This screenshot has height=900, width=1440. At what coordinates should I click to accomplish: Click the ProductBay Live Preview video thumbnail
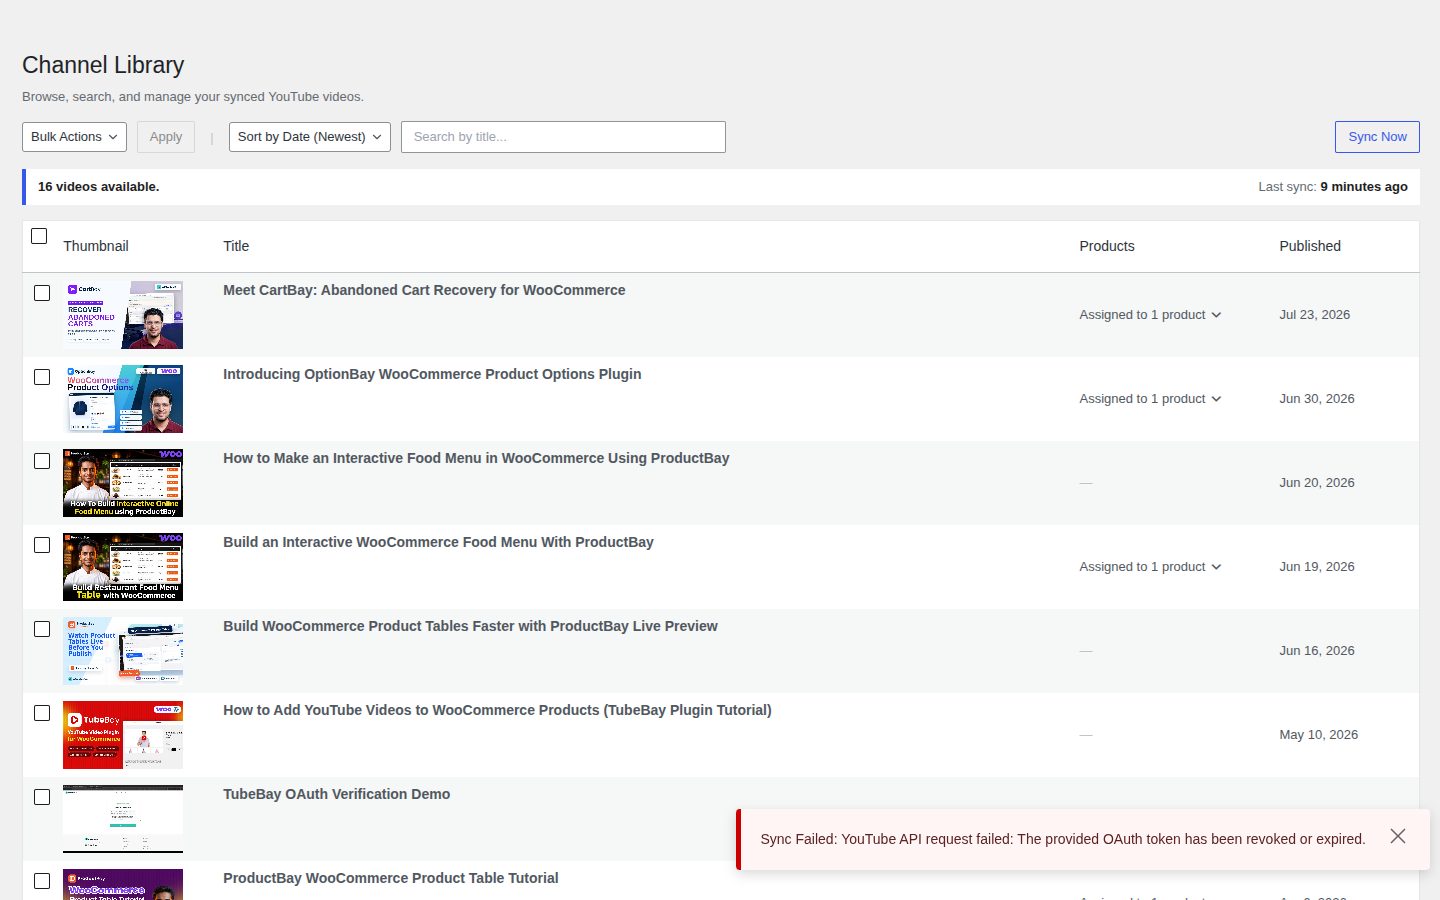click(123, 651)
